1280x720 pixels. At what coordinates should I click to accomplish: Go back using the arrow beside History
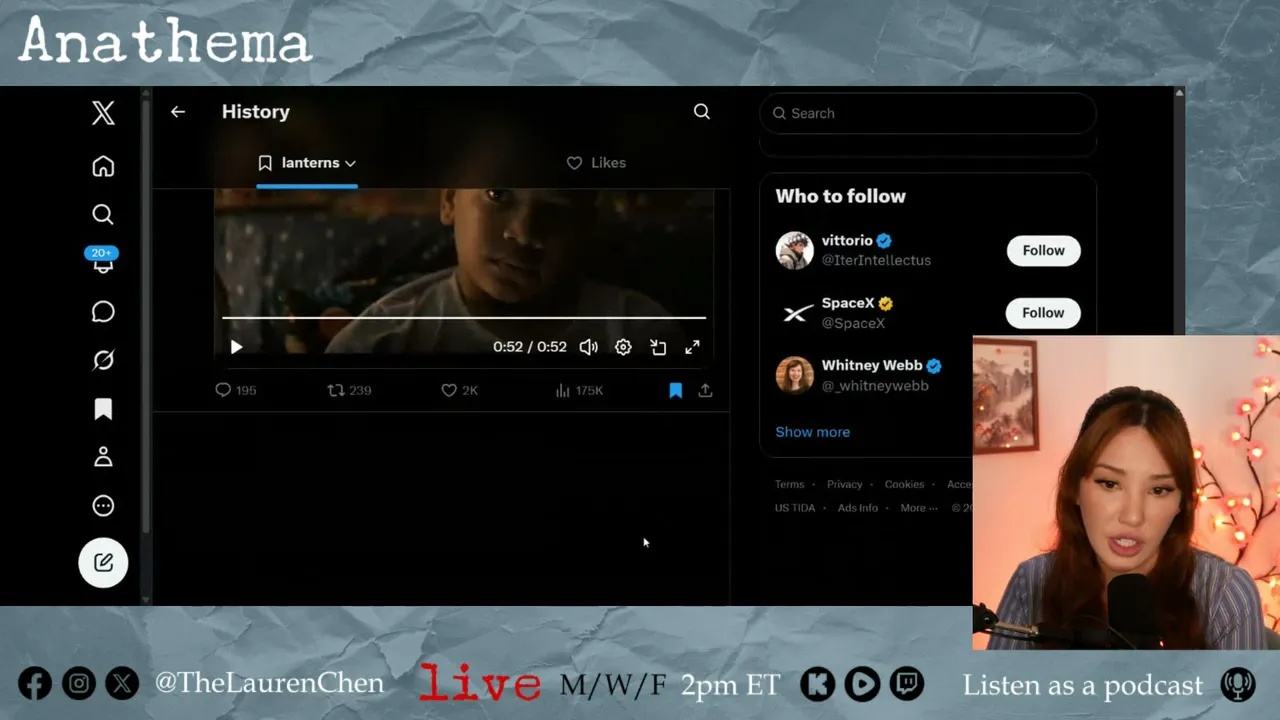[178, 112]
